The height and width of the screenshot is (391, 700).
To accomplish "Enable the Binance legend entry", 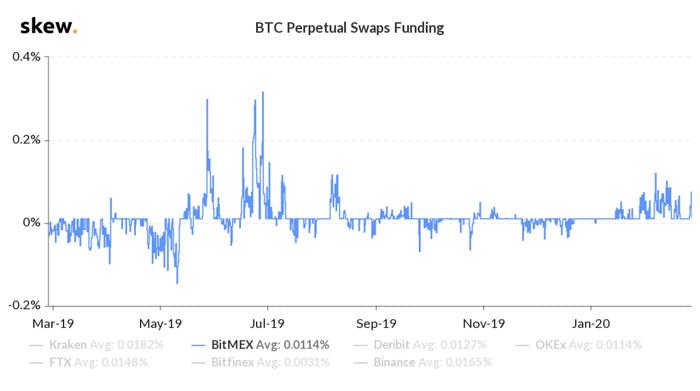I will pyautogui.click(x=423, y=362).
